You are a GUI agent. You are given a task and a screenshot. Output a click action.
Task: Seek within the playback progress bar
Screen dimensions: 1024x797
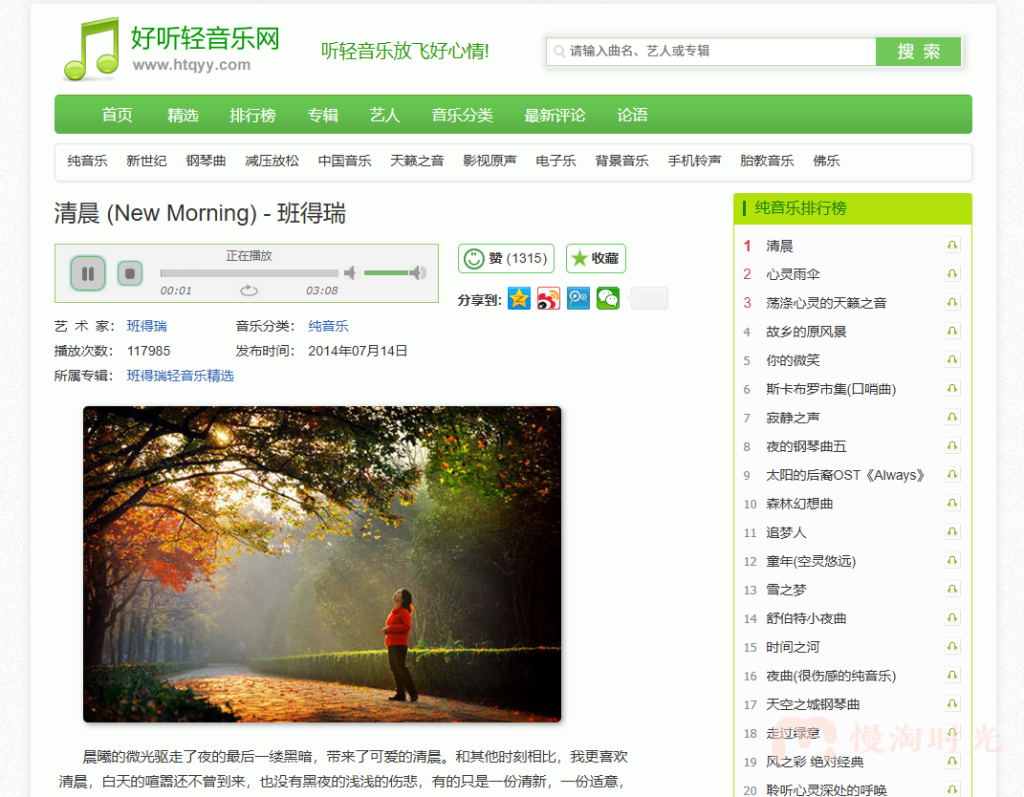click(x=249, y=273)
